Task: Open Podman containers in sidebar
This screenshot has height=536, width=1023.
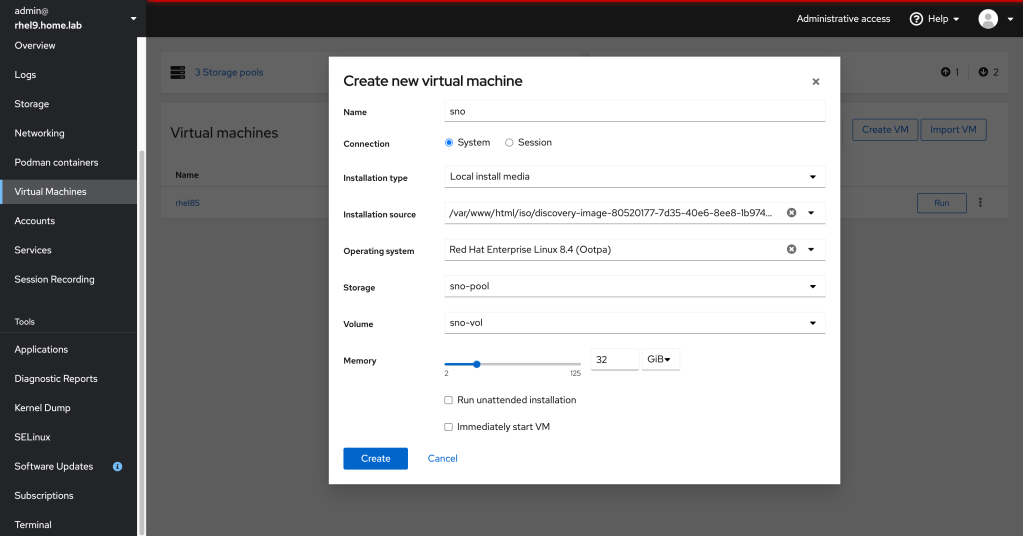Action: [56, 162]
